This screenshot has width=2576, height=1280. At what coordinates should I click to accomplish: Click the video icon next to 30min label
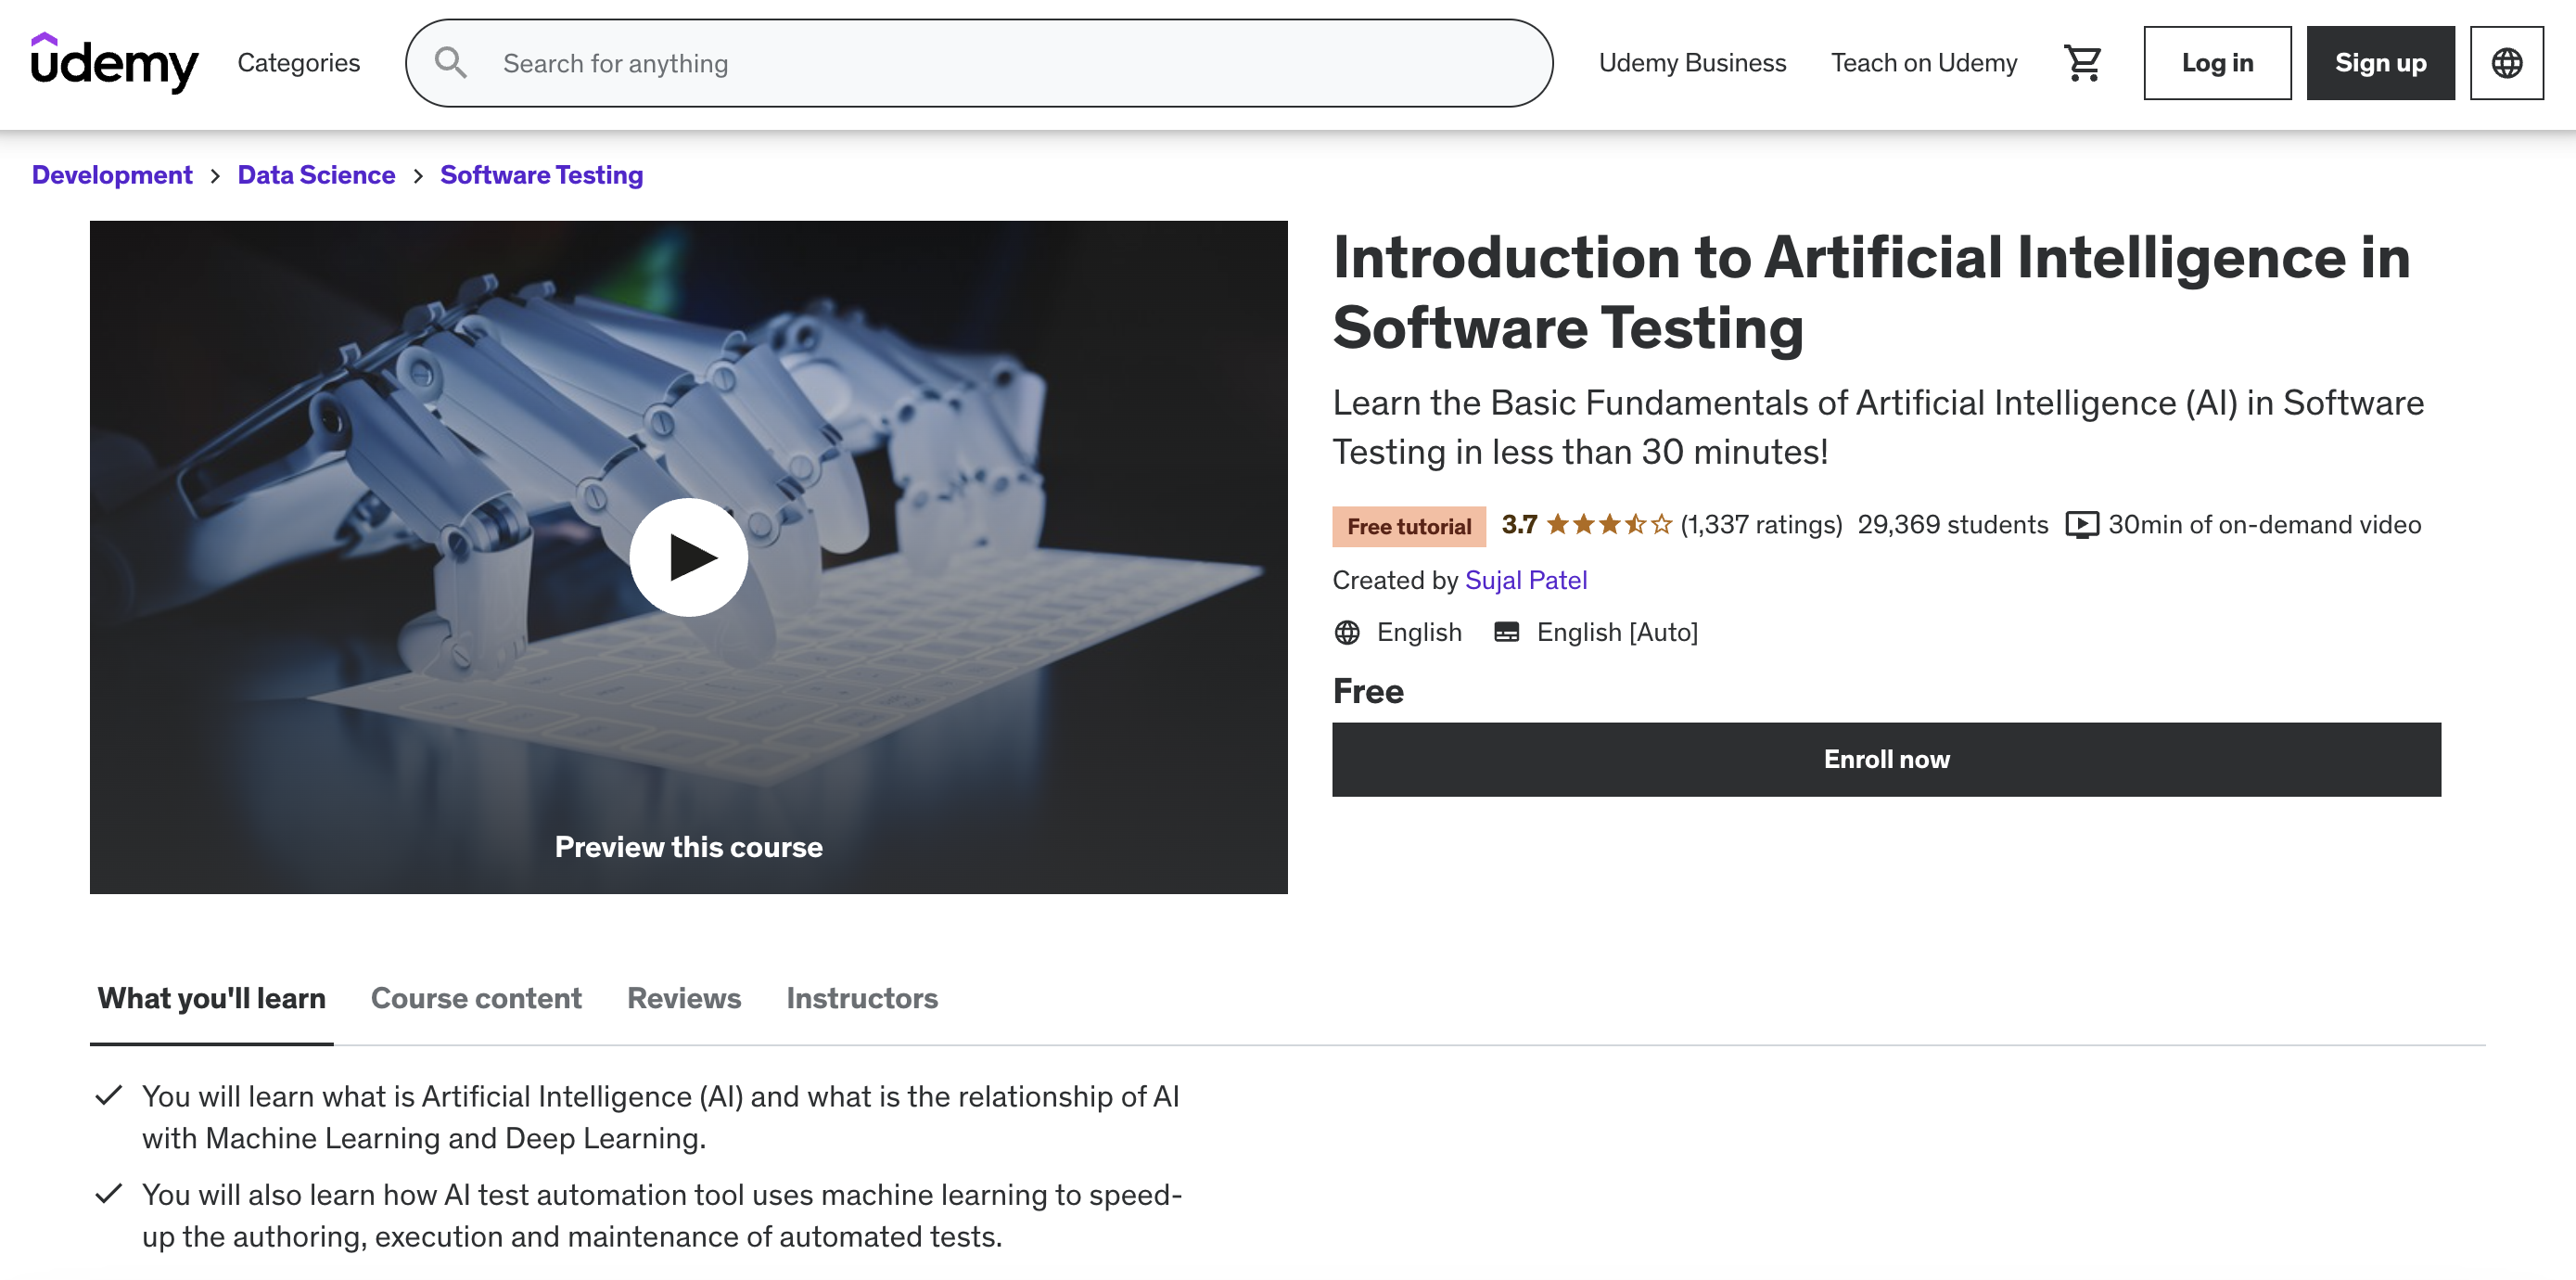[x=2082, y=525]
